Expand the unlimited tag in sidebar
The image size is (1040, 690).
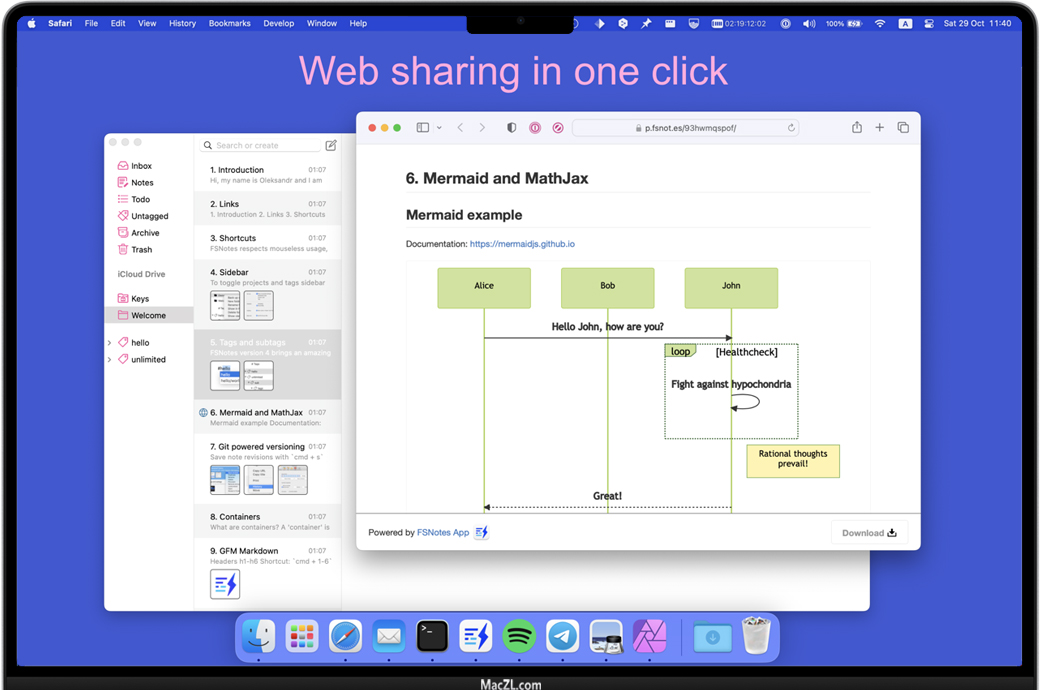coord(110,360)
